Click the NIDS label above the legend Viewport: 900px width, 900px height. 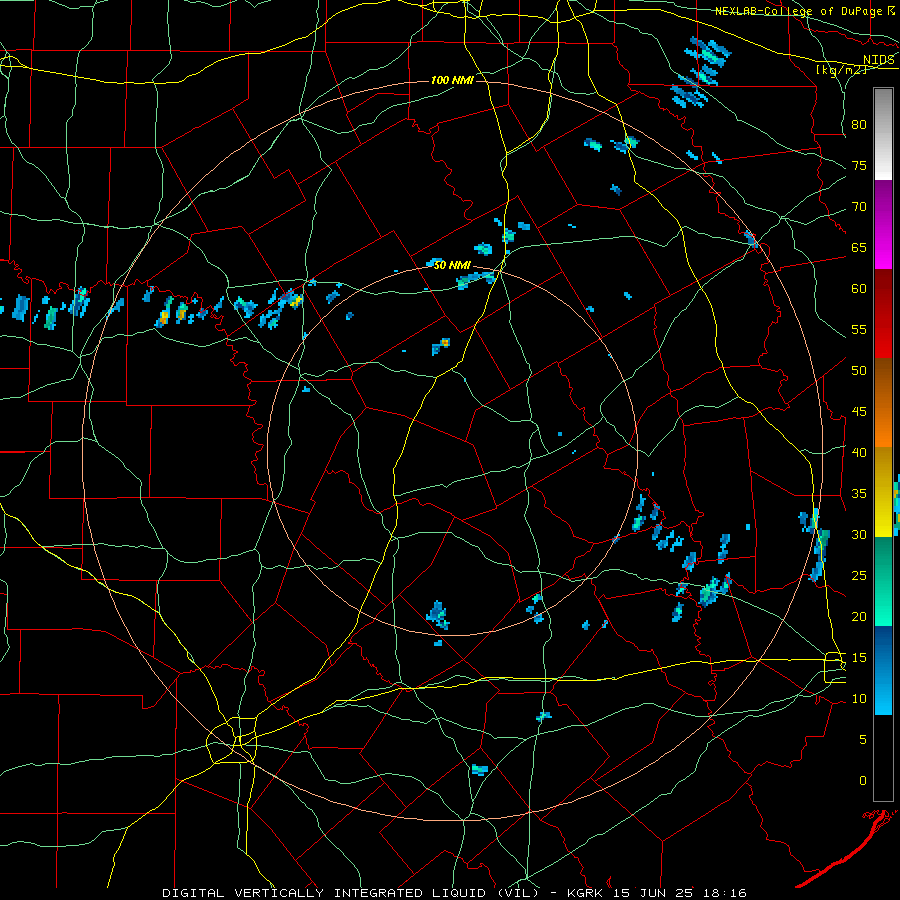pyautogui.click(x=878, y=60)
